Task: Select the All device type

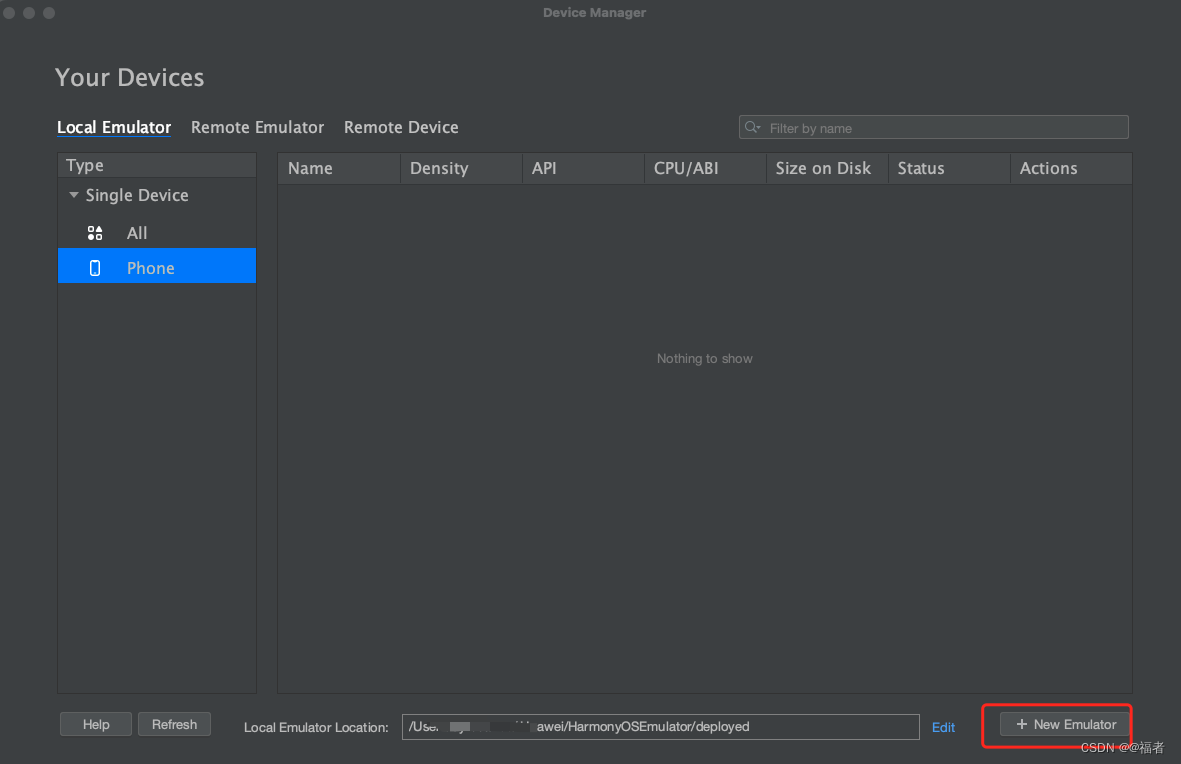Action: [157, 233]
